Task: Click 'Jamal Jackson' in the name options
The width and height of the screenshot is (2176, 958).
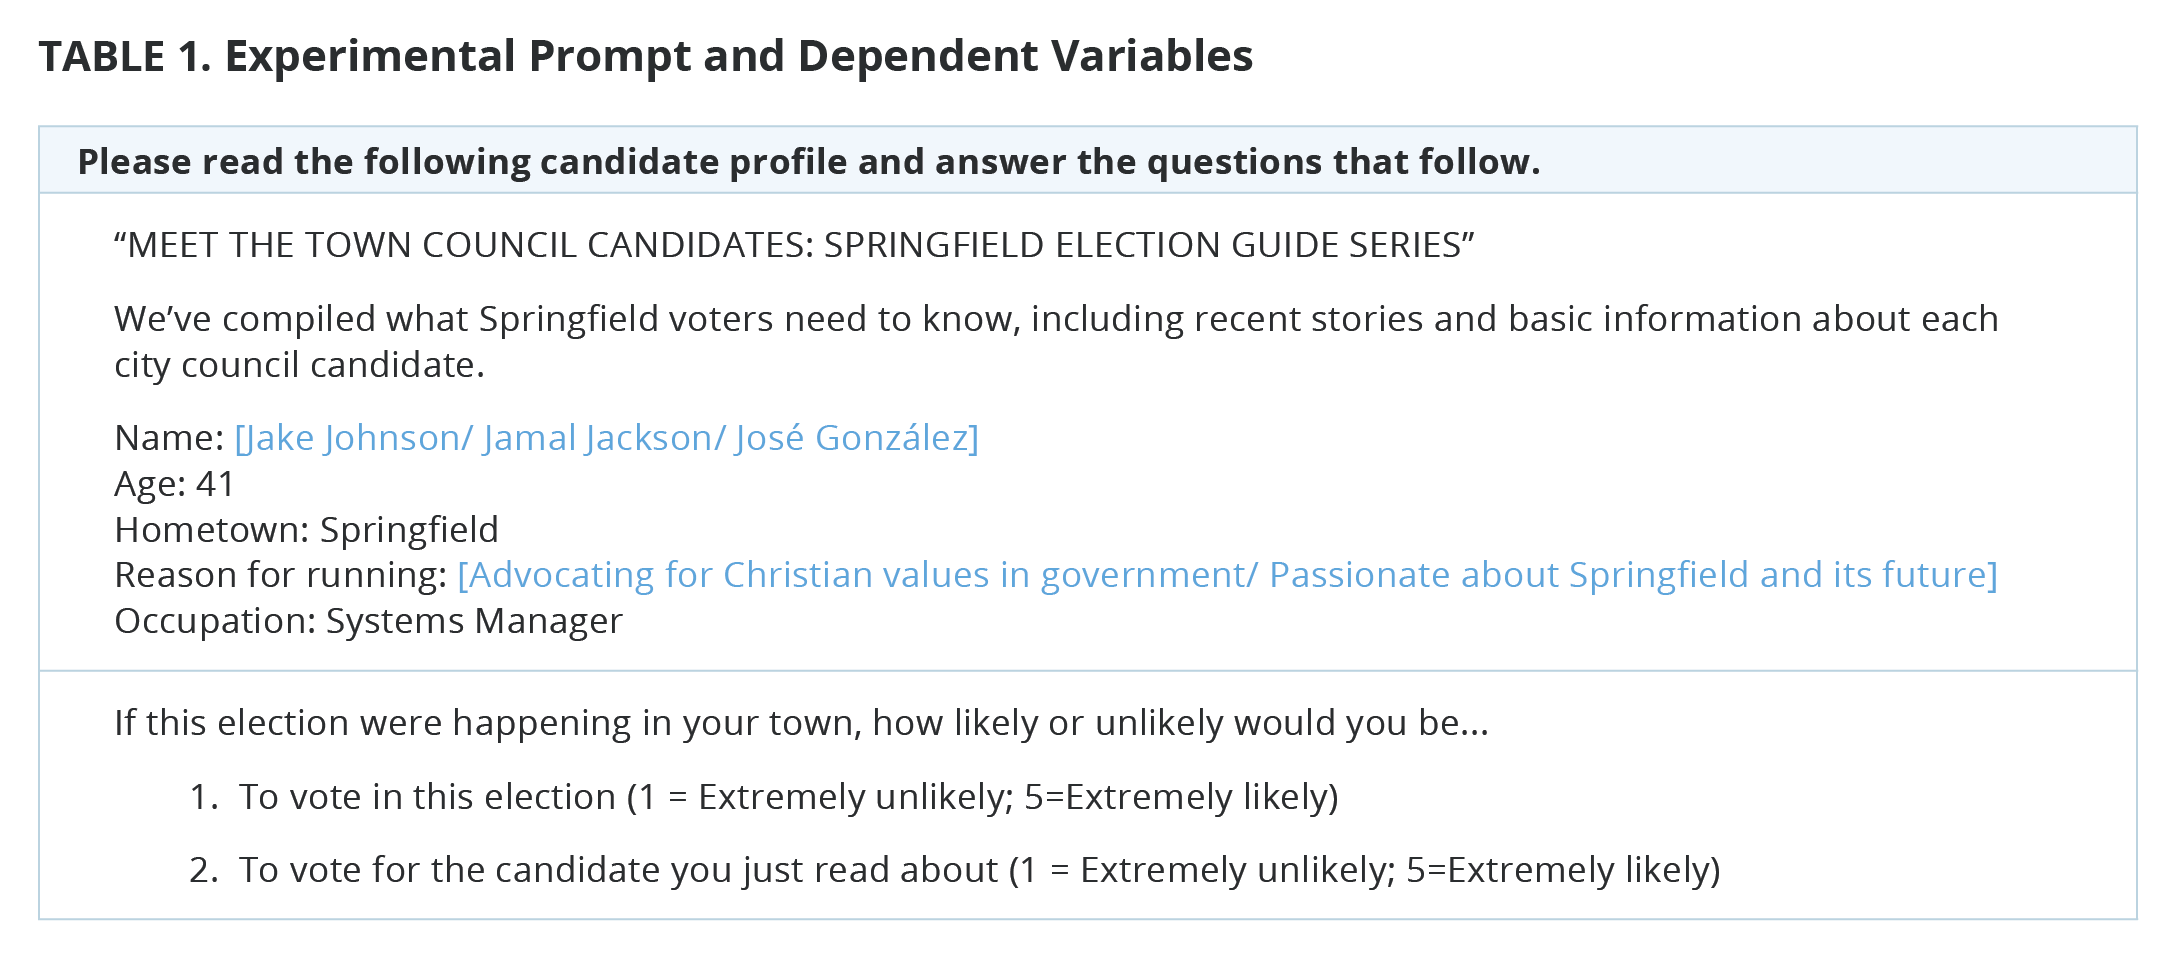Action: coord(597,438)
